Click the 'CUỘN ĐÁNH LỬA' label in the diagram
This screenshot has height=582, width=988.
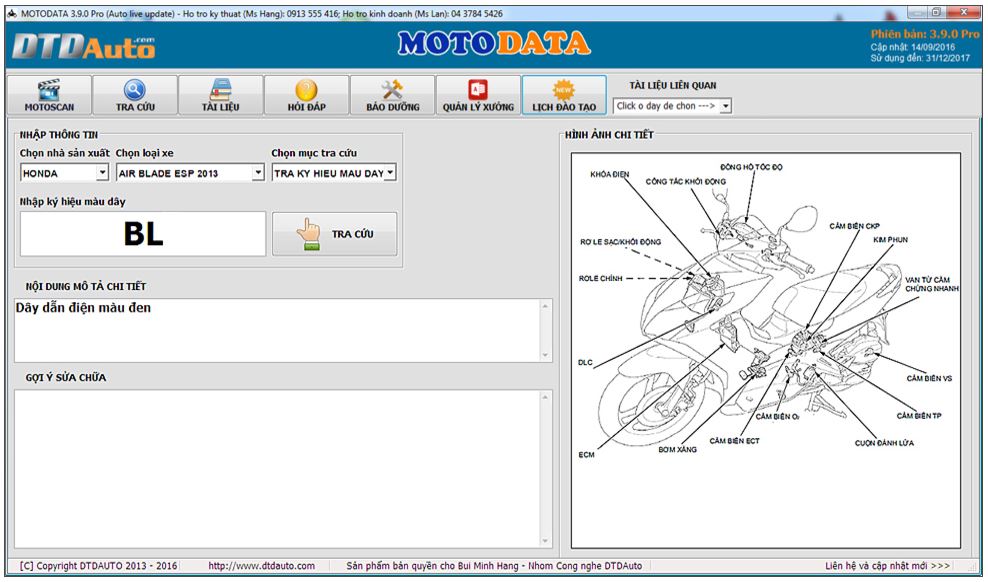884,443
